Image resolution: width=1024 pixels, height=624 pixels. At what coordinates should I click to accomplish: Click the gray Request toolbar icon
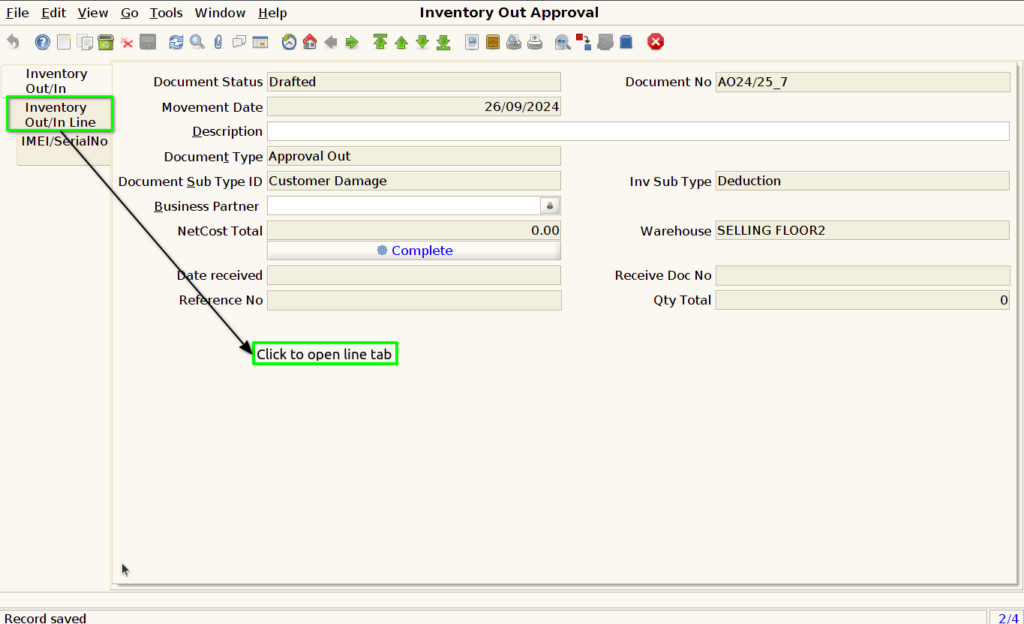pyautogui.click(x=605, y=42)
